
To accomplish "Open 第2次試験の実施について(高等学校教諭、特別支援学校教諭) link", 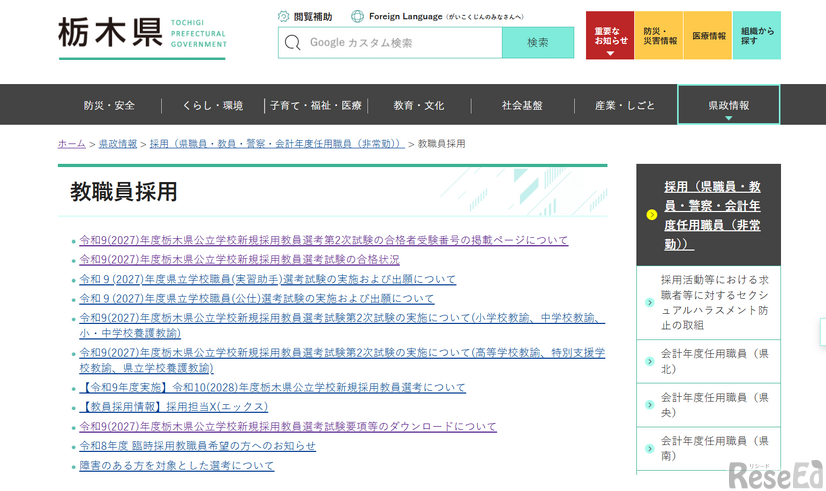I will pyautogui.click(x=342, y=360).
